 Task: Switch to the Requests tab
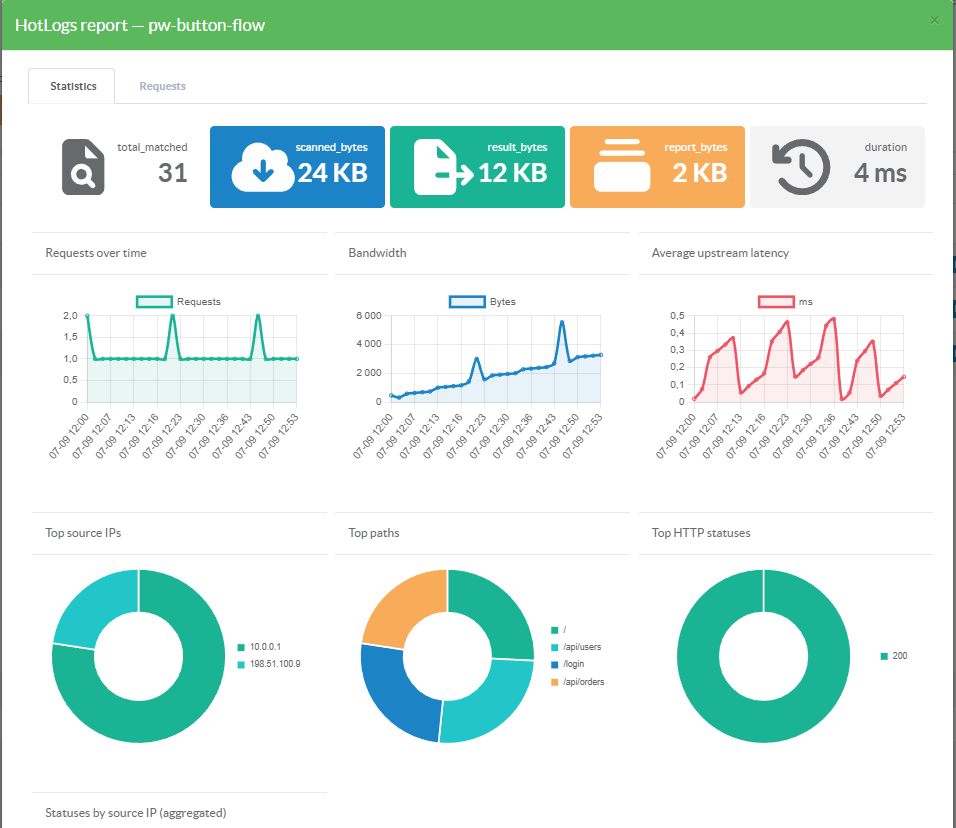click(162, 86)
